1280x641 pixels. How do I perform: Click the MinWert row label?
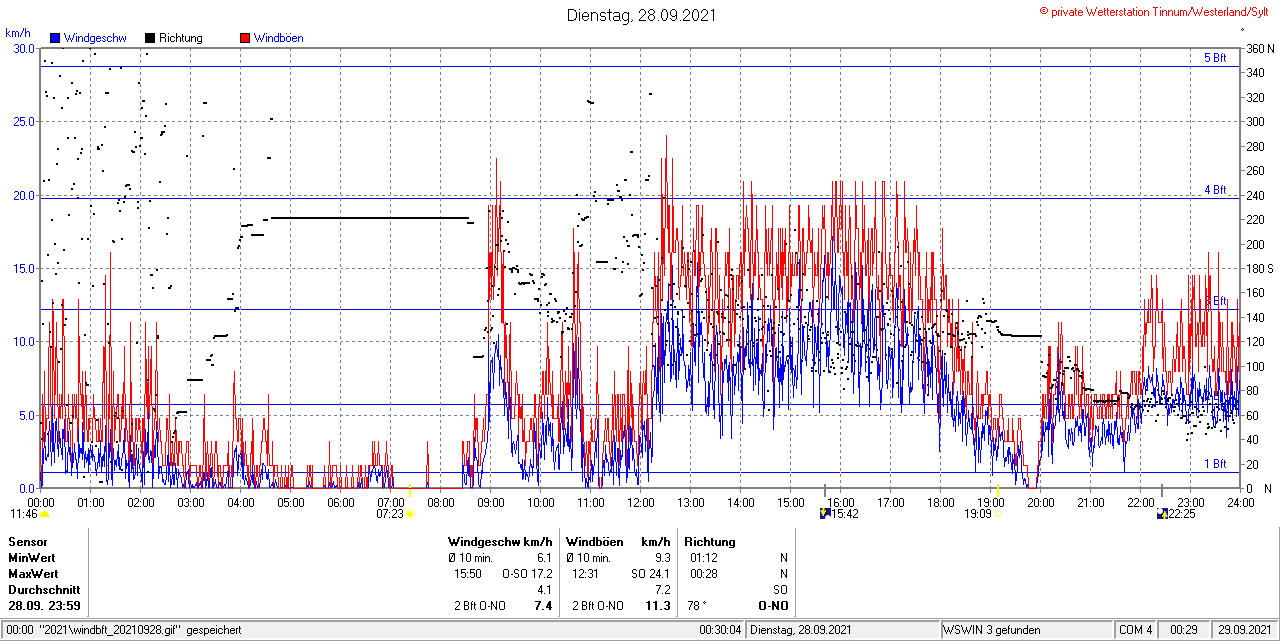[32, 558]
